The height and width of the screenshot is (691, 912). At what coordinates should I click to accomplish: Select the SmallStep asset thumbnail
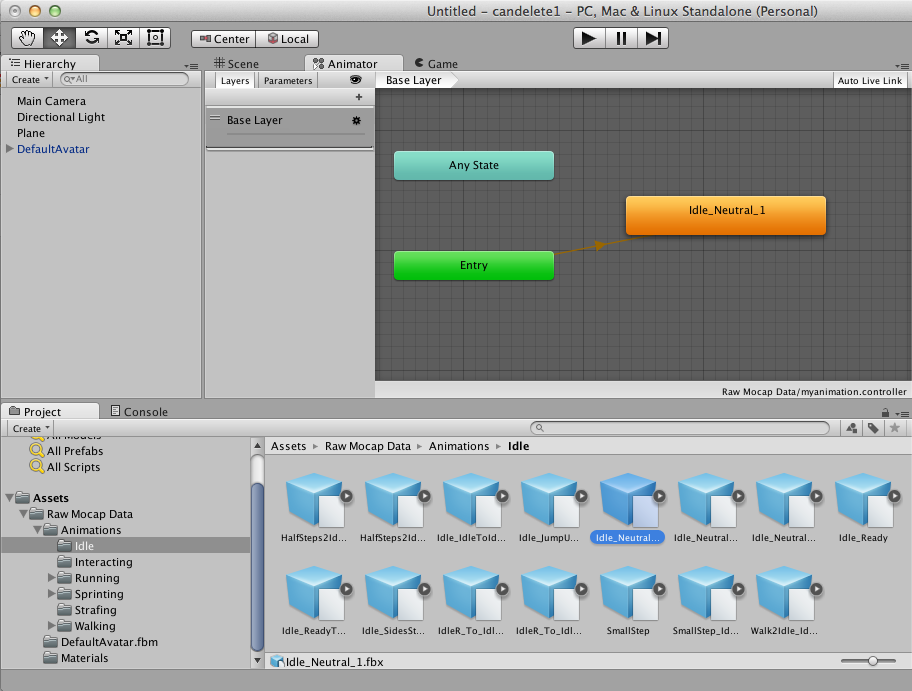pos(628,593)
